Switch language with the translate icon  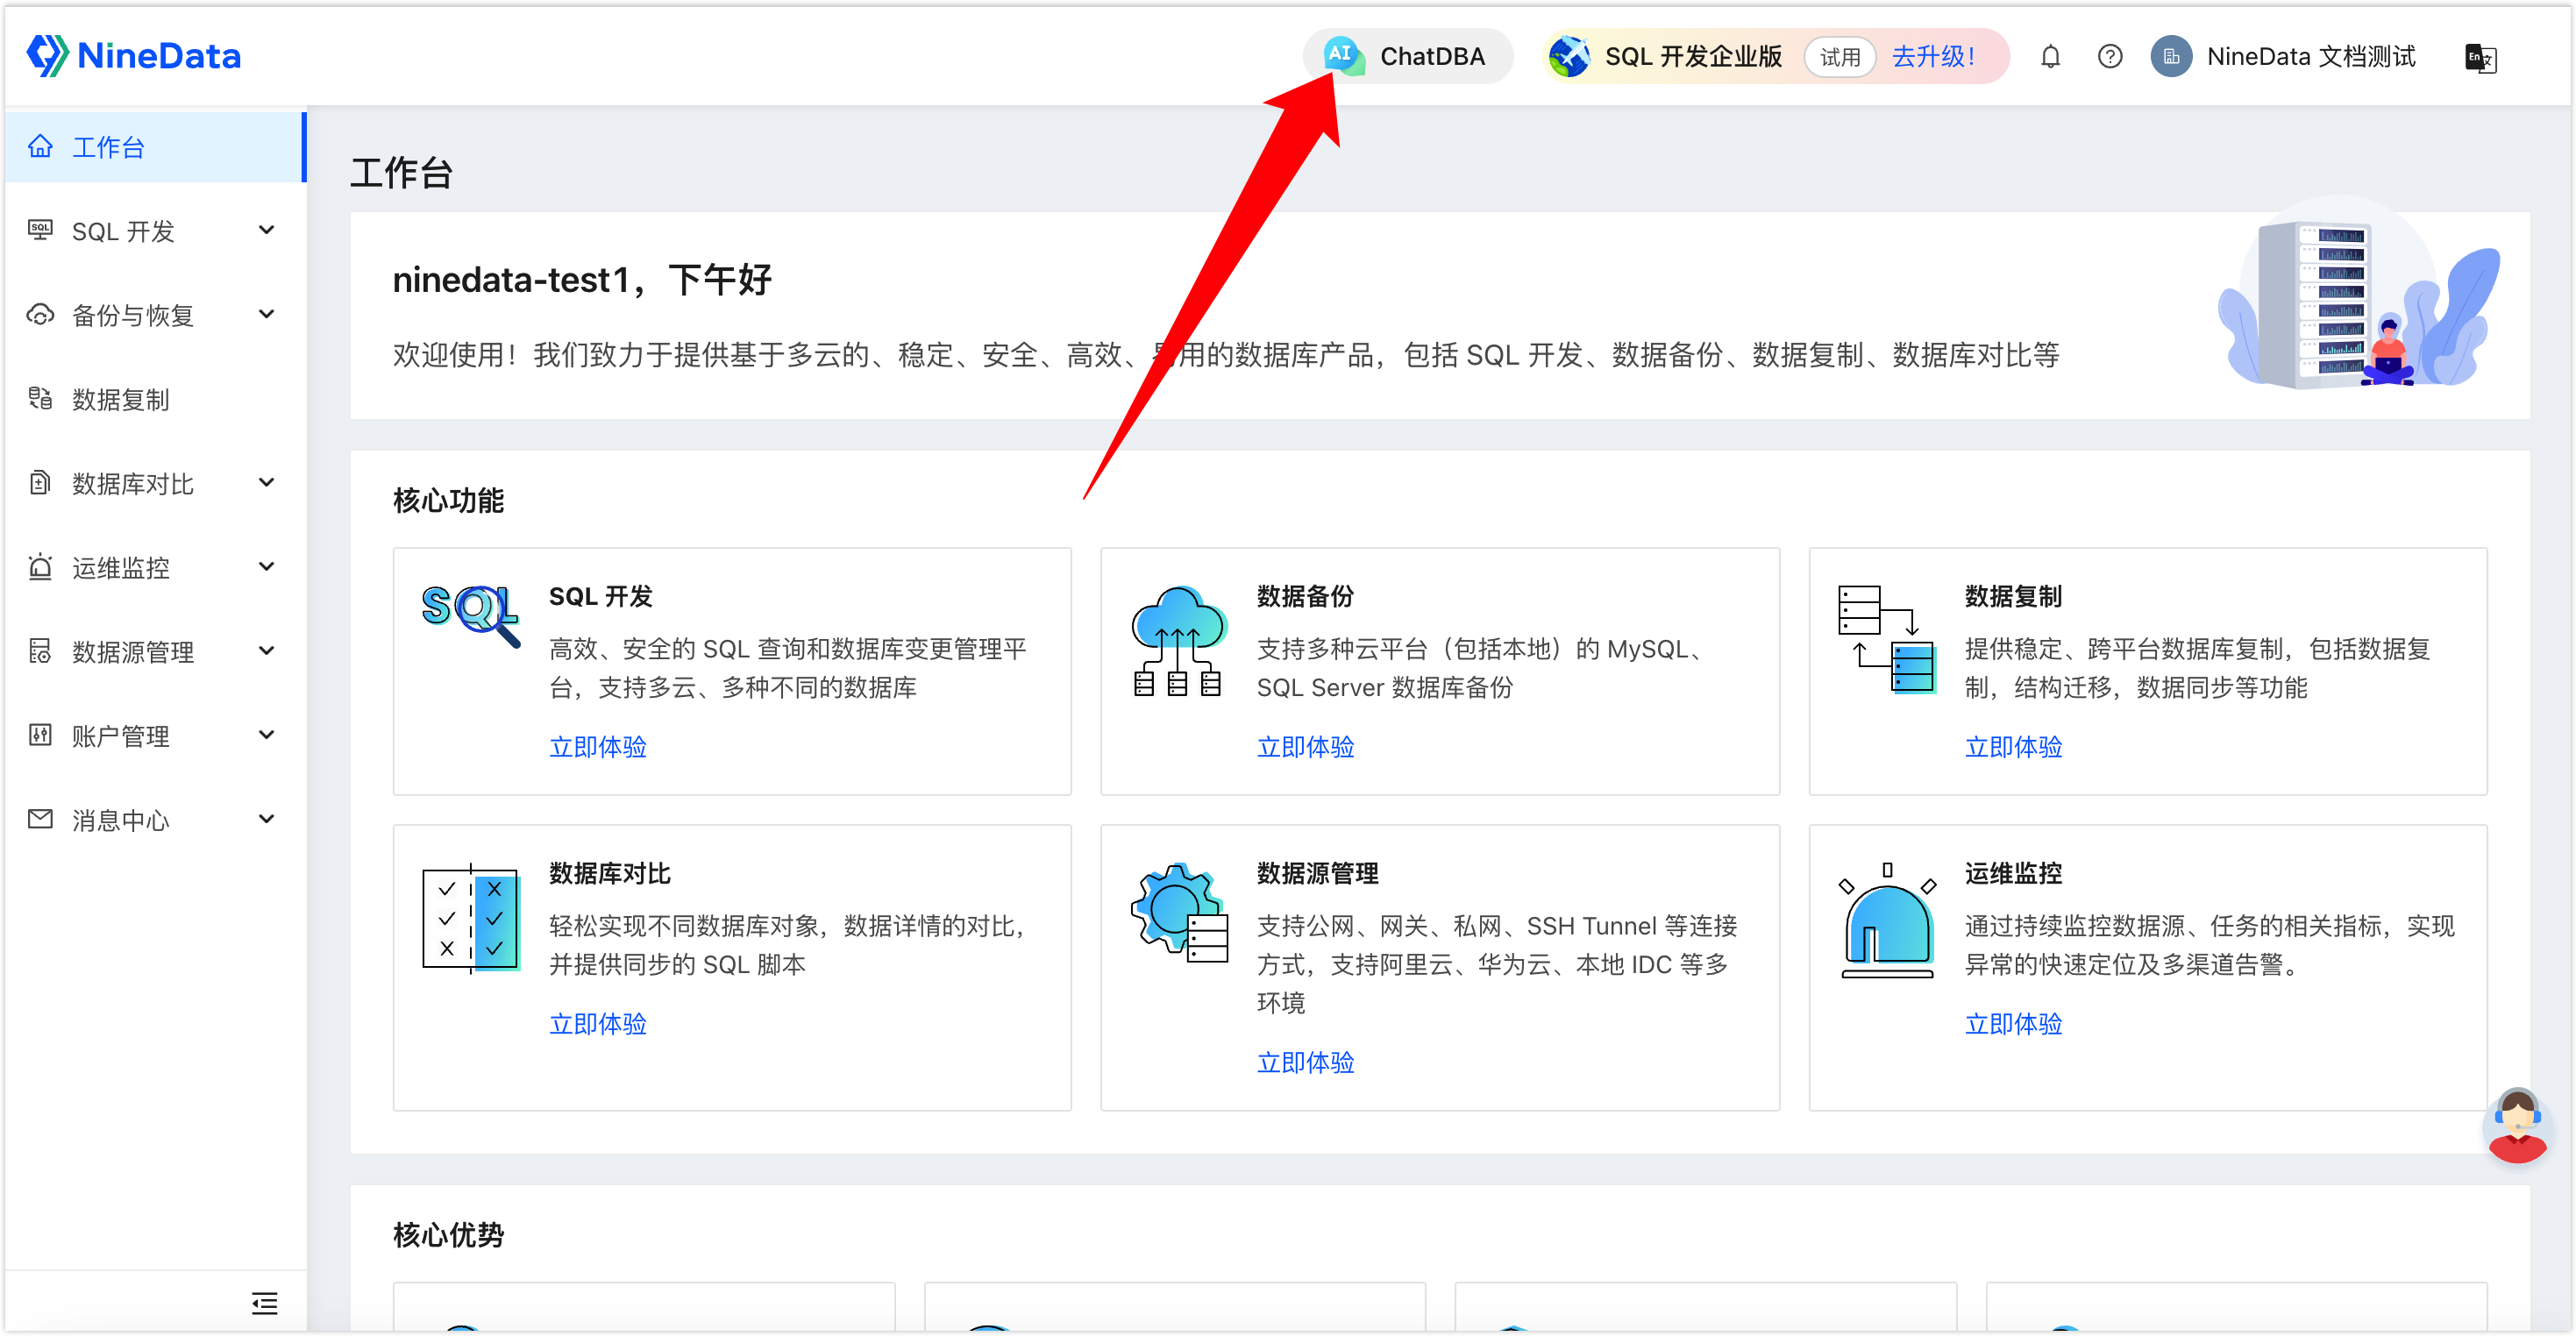click(x=2480, y=58)
